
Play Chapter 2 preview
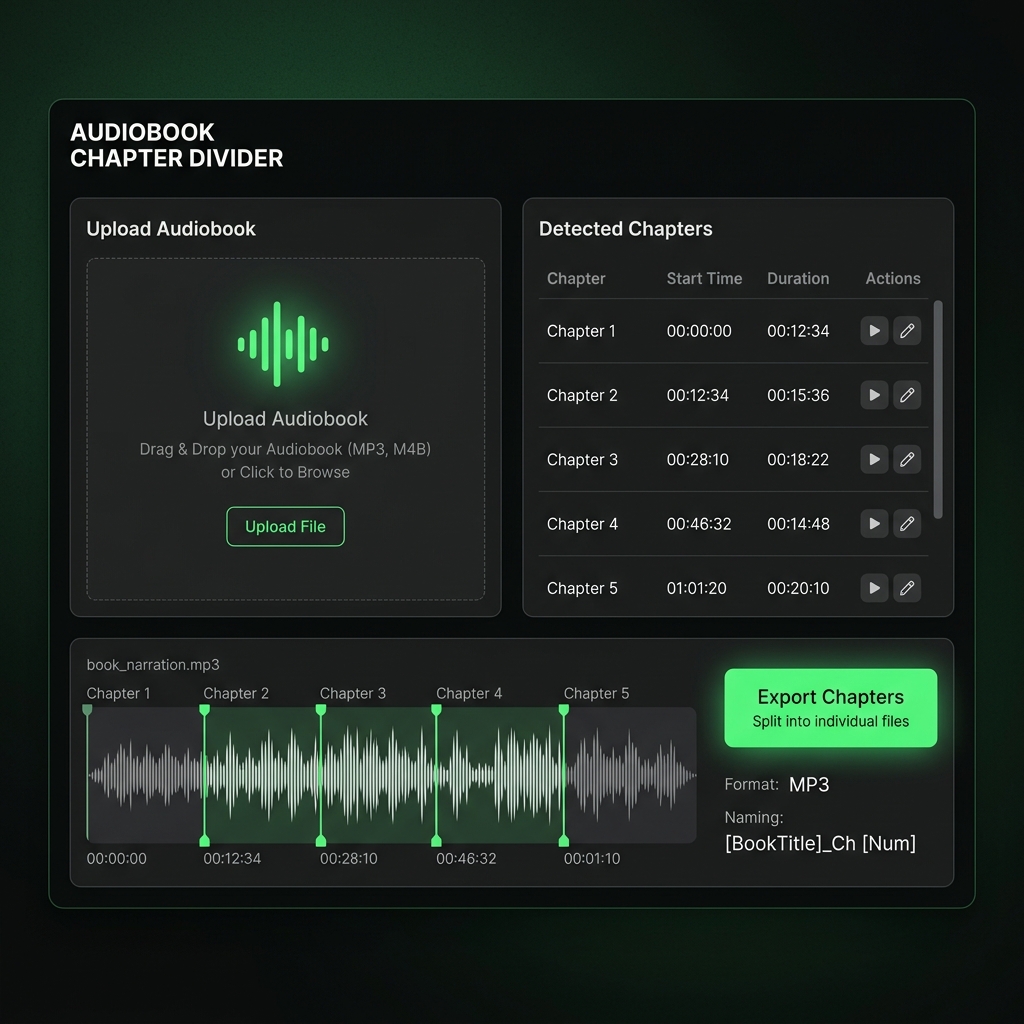point(874,395)
